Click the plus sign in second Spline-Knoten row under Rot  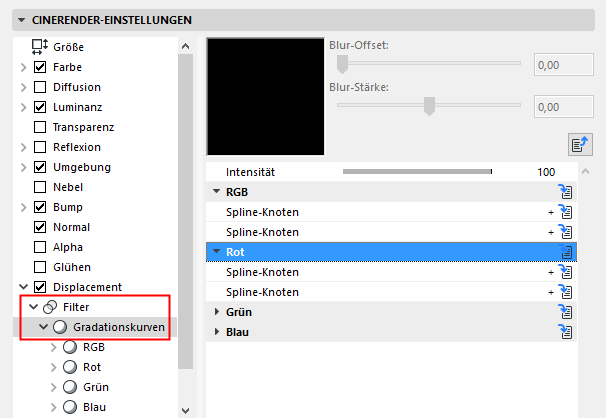(551, 293)
